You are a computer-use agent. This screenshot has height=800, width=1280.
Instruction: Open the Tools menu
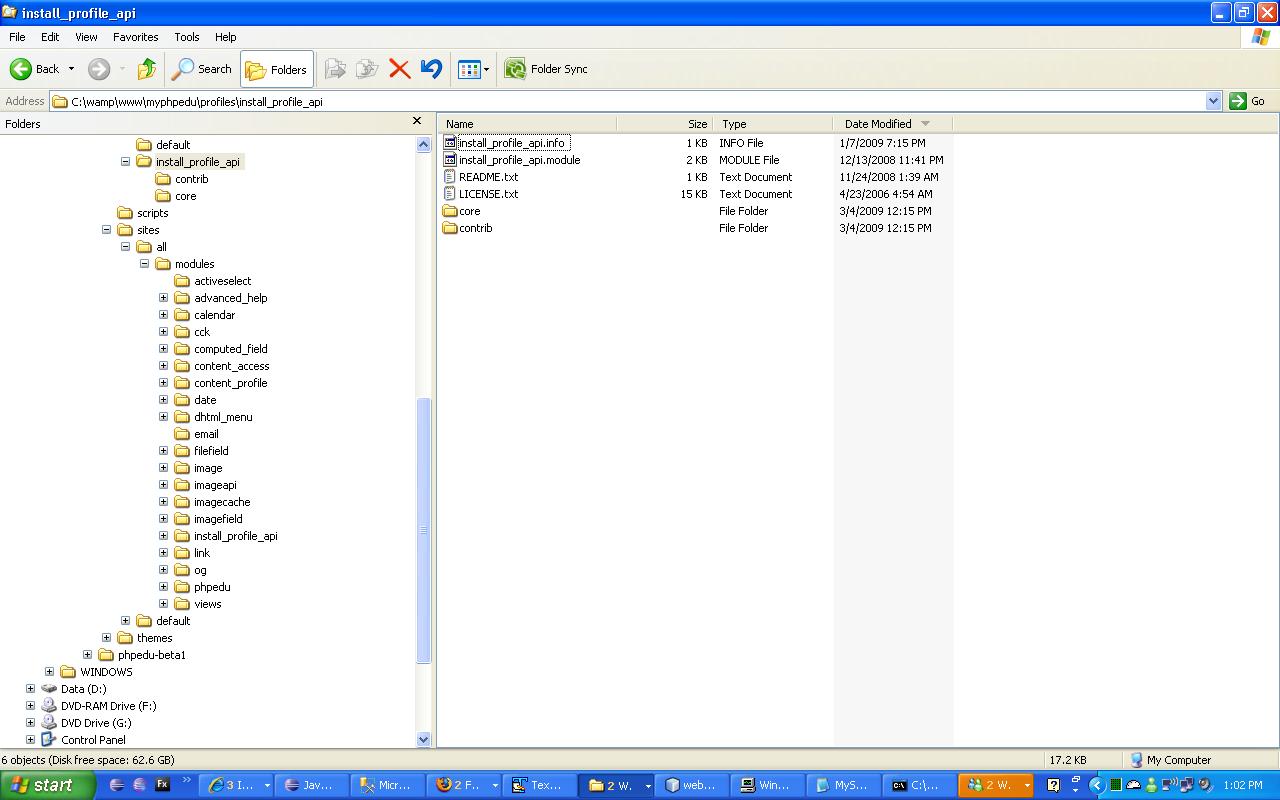(x=187, y=37)
